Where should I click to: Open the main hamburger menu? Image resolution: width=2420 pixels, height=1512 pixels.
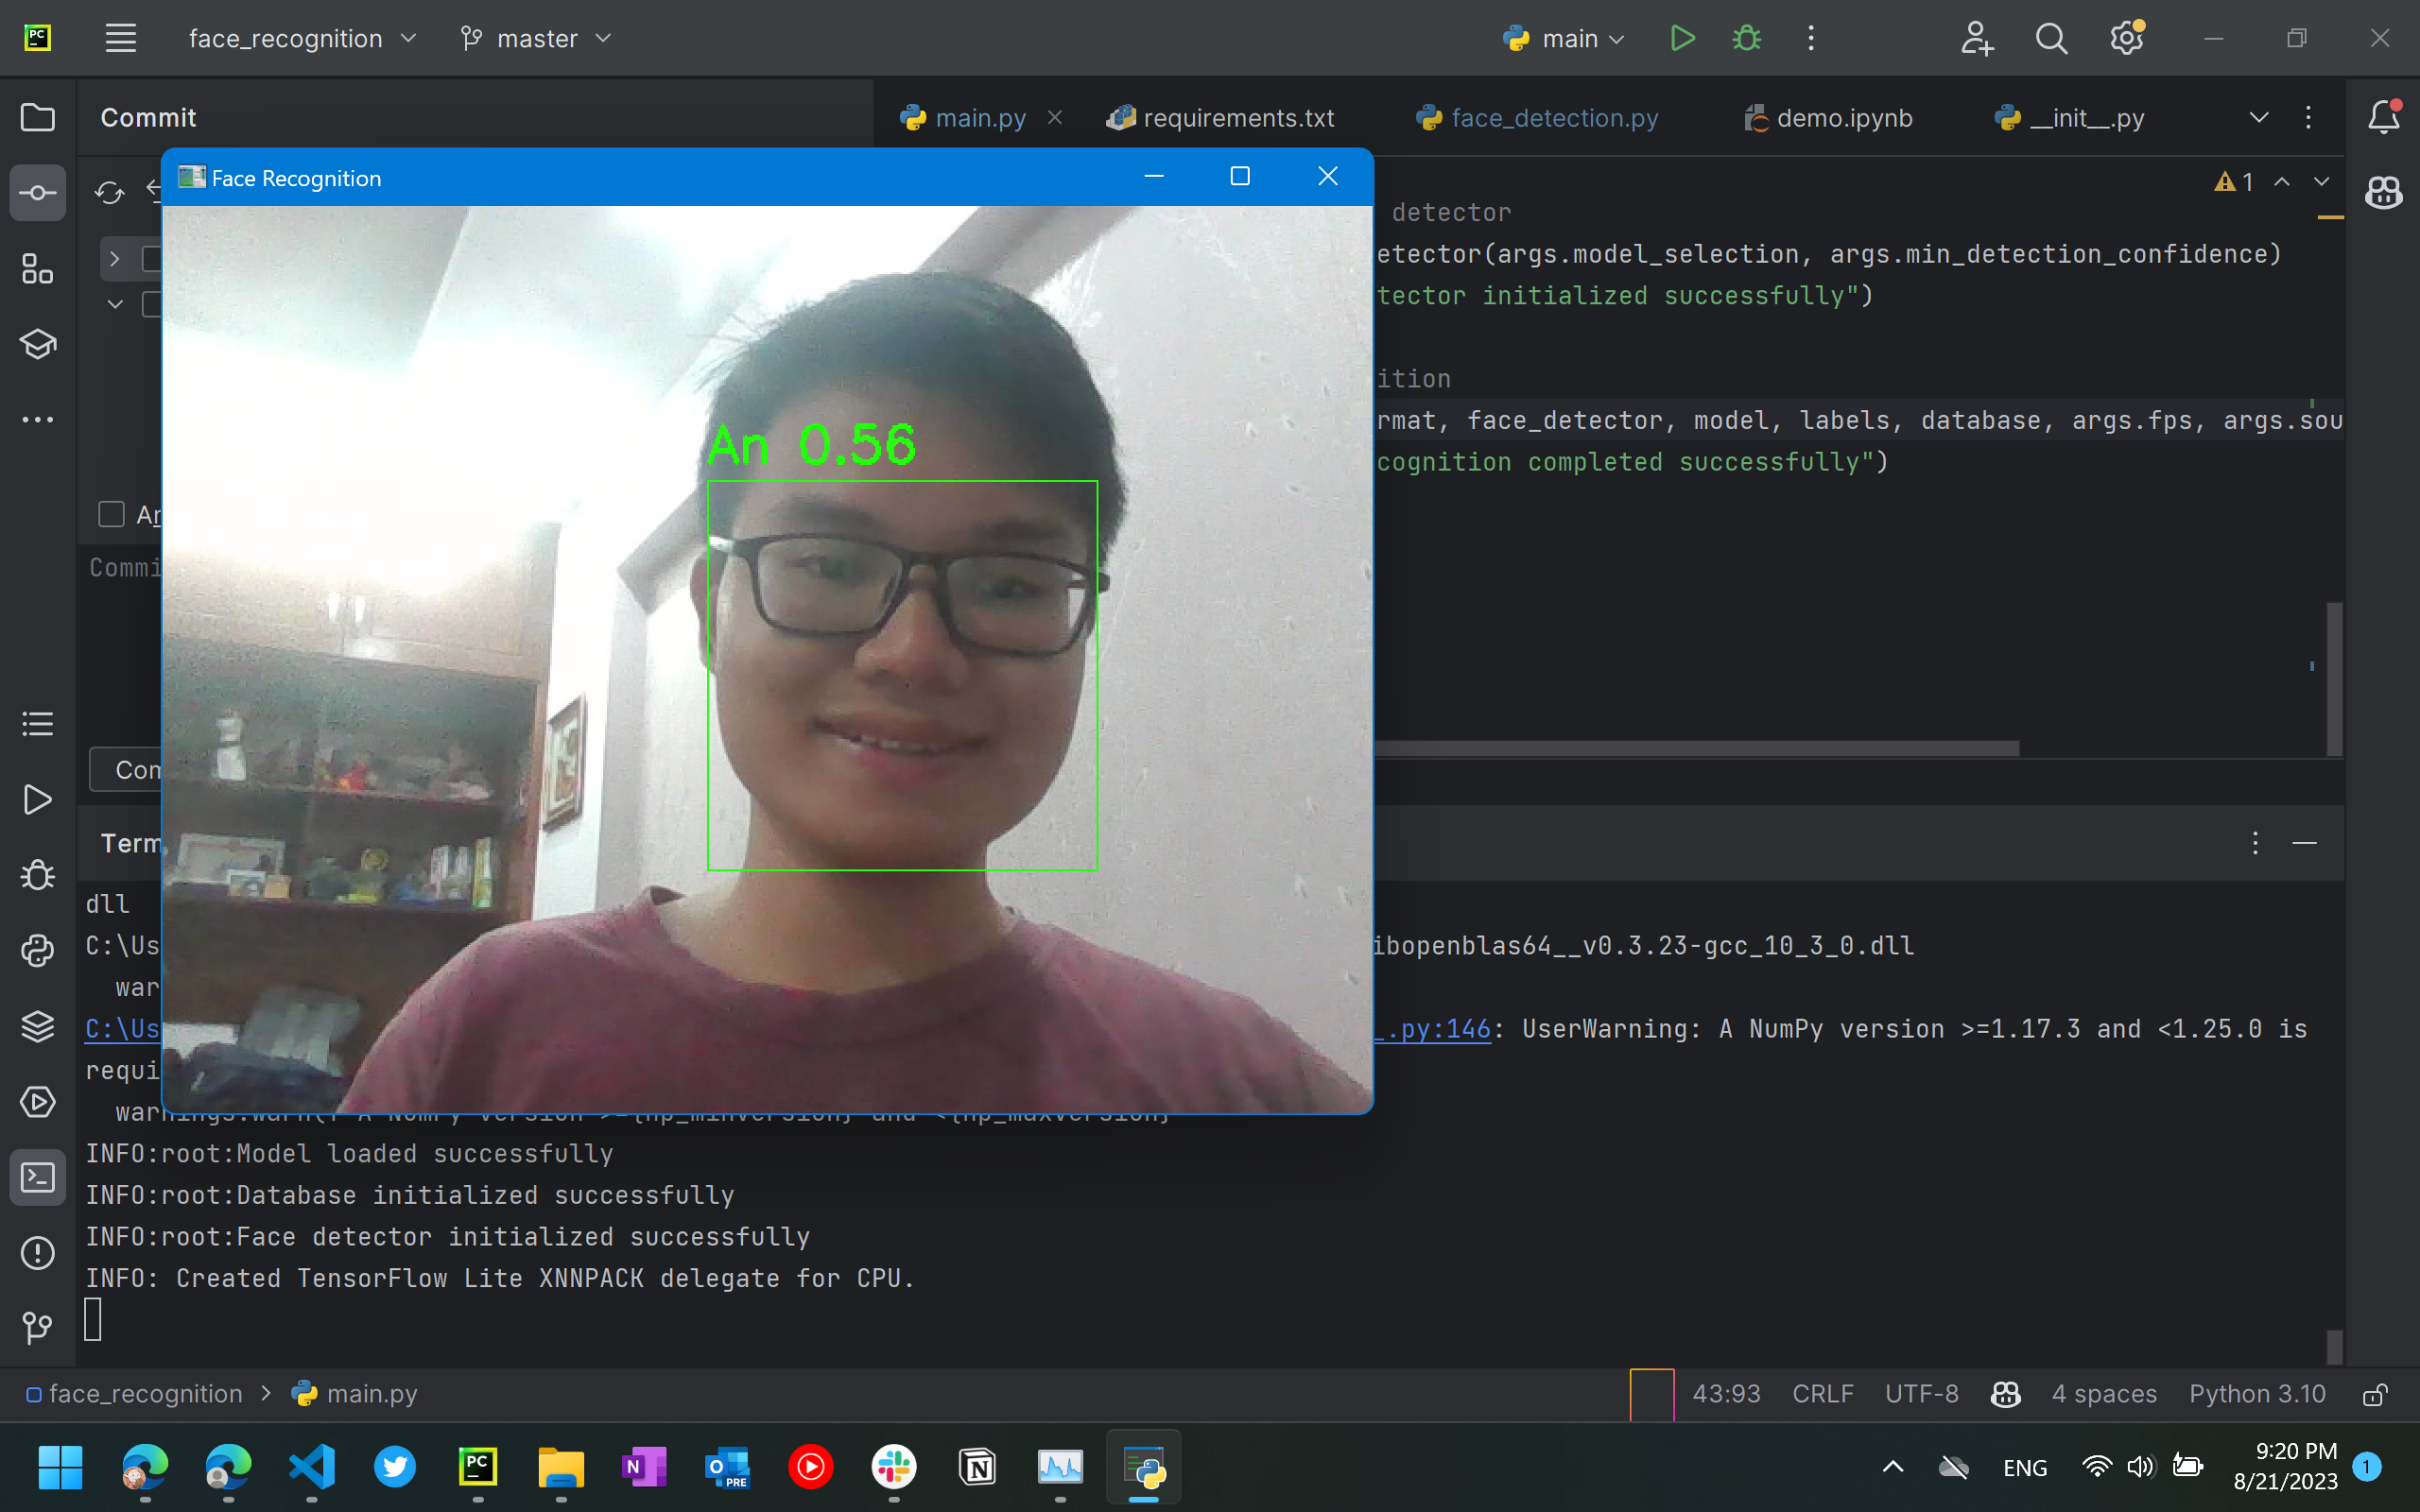[121, 38]
